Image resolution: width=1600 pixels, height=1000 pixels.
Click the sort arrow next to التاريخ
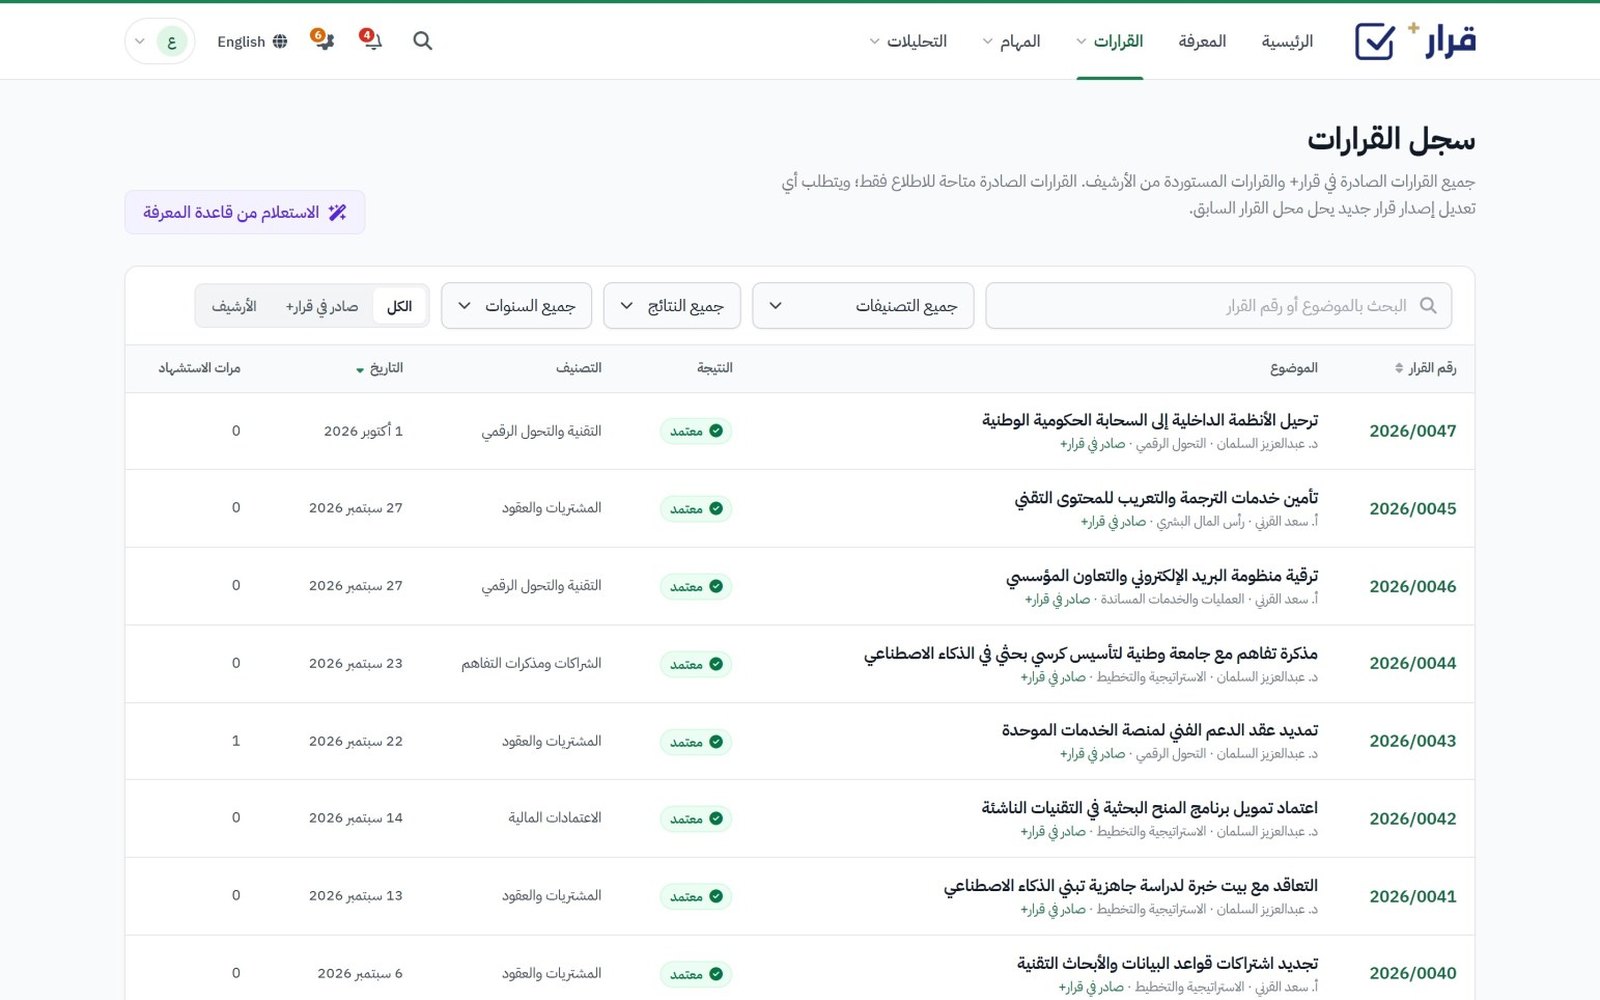pos(360,370)
